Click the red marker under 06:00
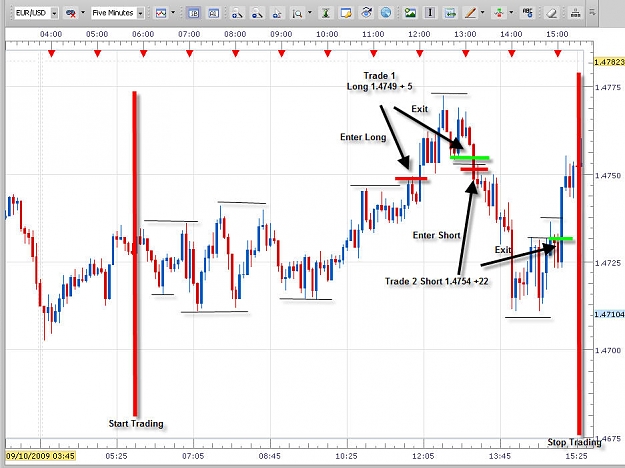 pyautogui.click(x=143, y=53)
